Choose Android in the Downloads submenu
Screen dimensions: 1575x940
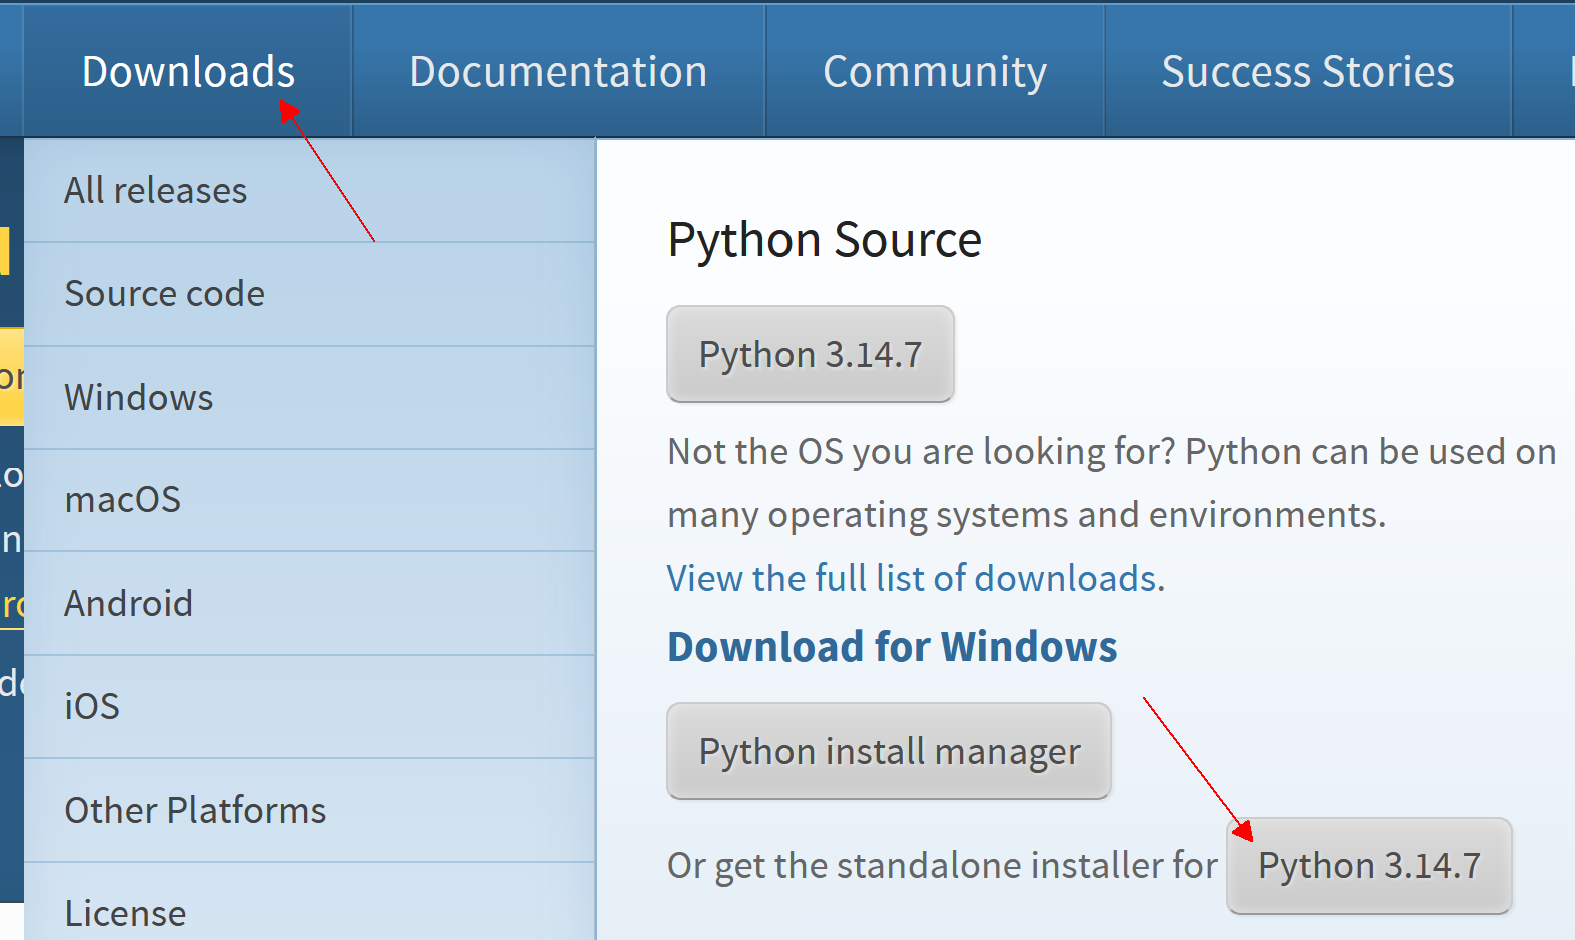[x=309, y=603]
